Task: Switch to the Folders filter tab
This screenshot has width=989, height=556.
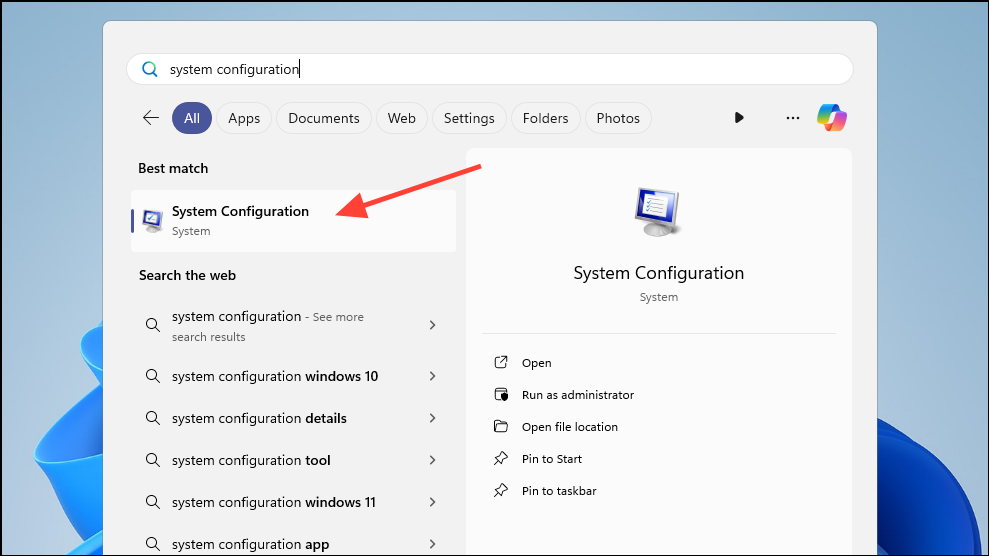Action: [546, 118]
